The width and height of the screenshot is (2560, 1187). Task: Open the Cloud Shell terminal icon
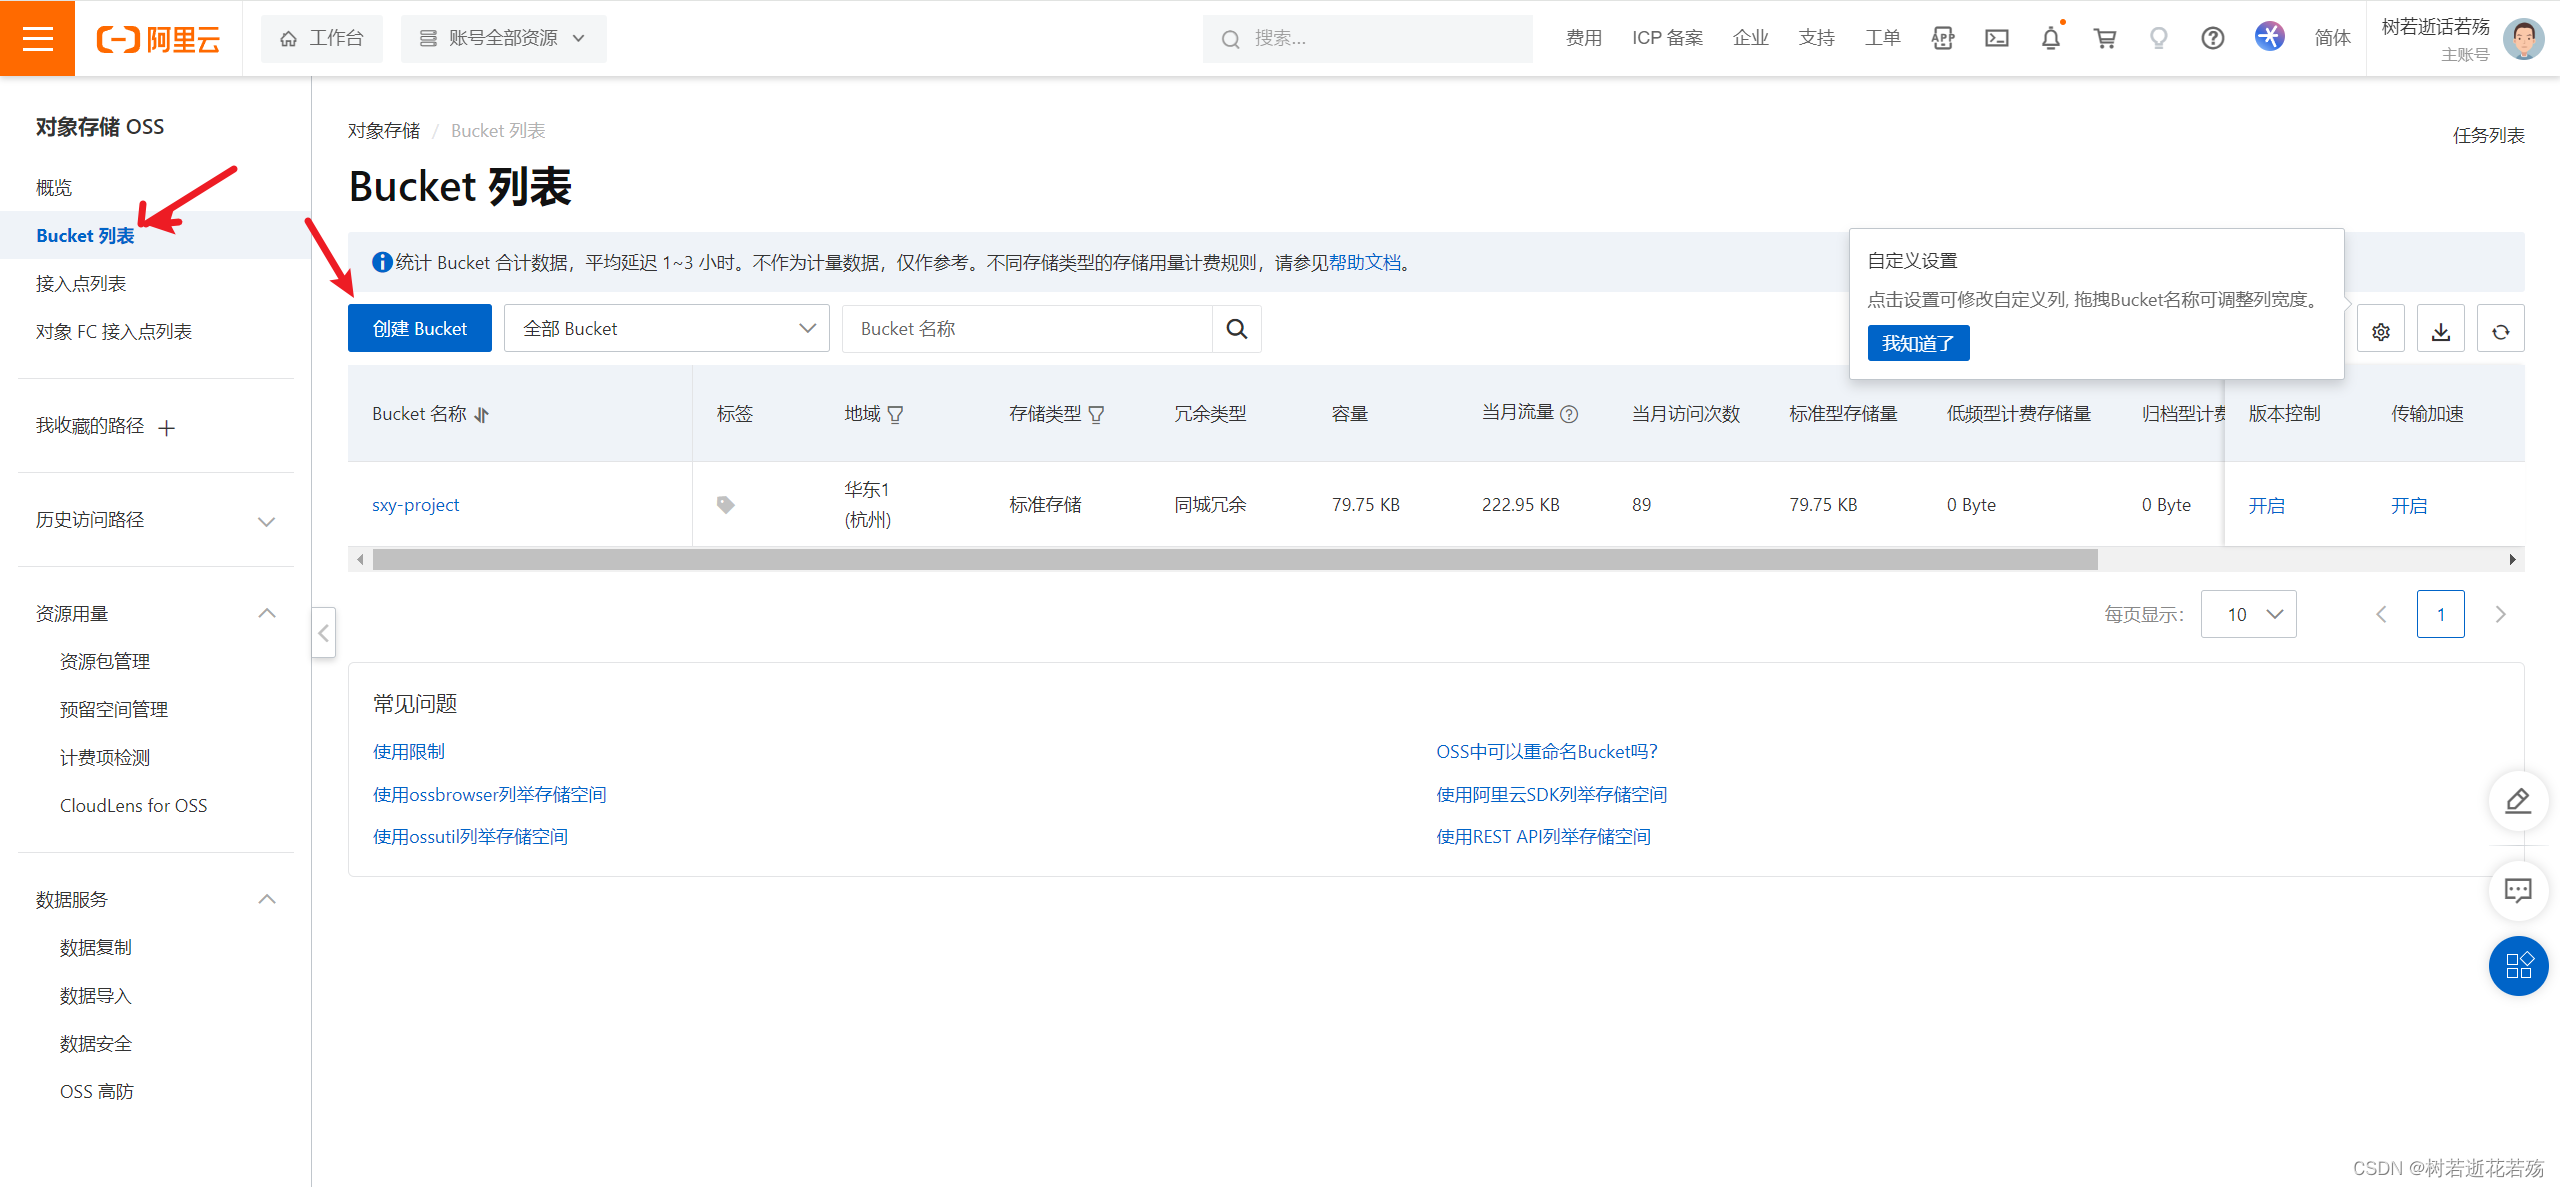tap(1996, 38)
